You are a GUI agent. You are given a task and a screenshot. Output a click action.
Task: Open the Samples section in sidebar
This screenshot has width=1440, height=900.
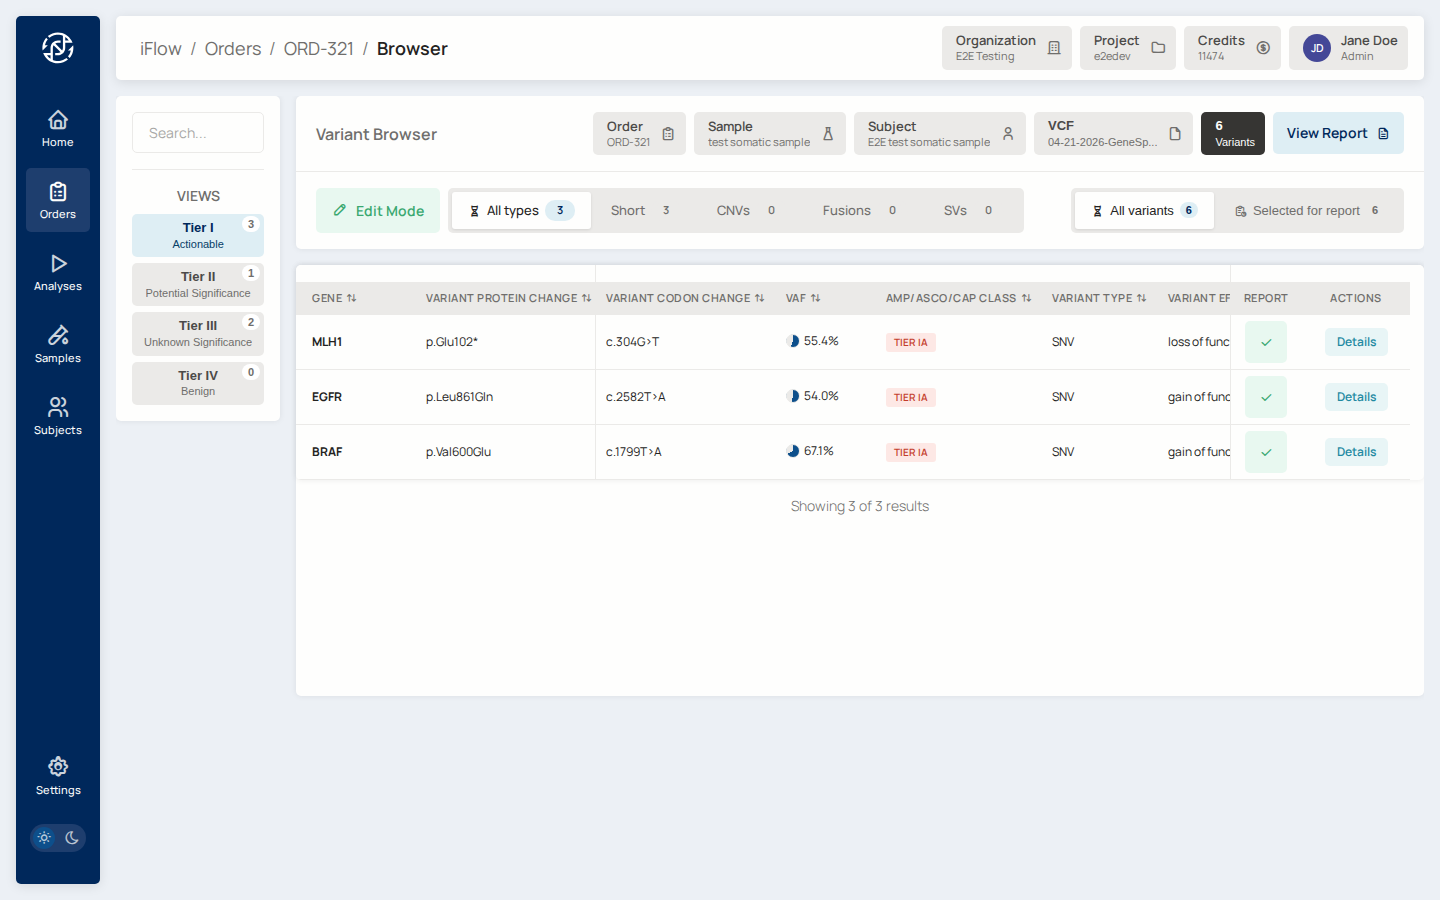pos(58,344)
